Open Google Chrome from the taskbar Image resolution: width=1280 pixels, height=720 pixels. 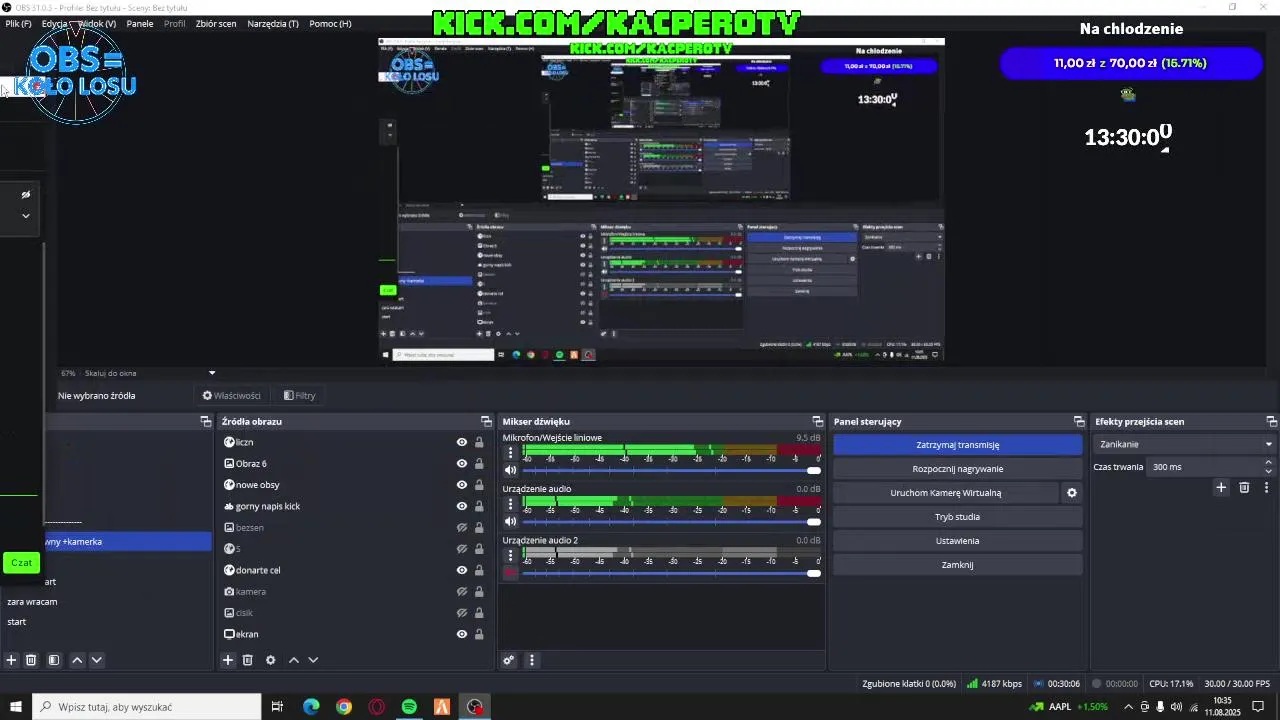tap(344, 707)
